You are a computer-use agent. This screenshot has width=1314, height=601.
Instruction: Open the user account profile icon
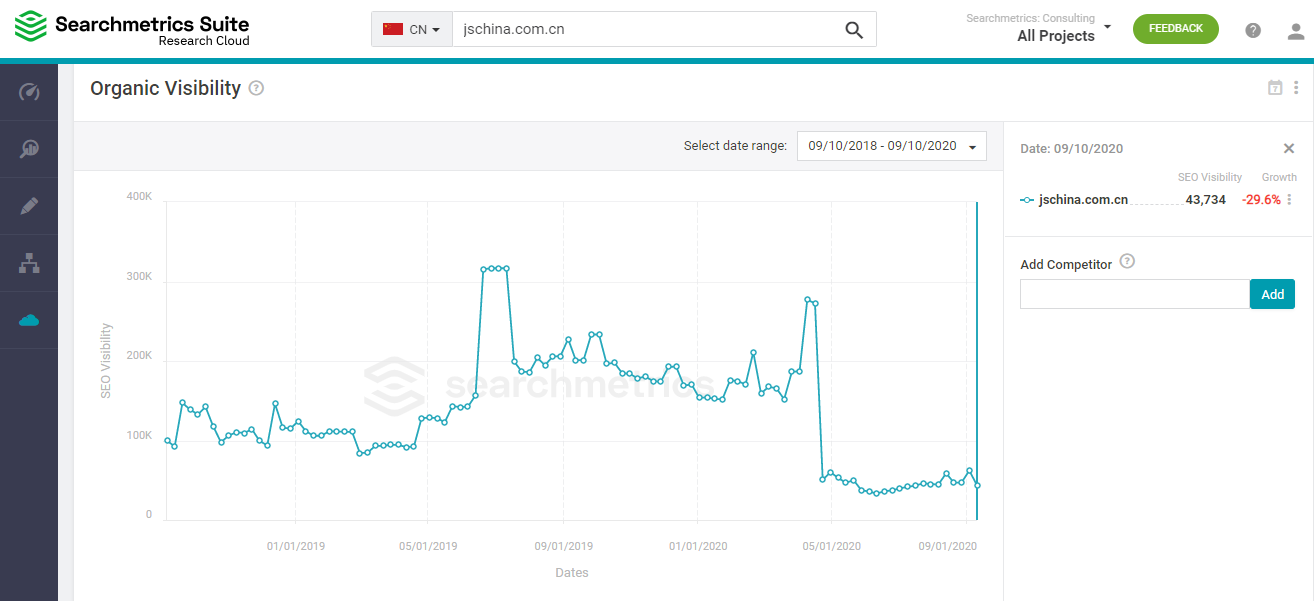point(1296,30)
